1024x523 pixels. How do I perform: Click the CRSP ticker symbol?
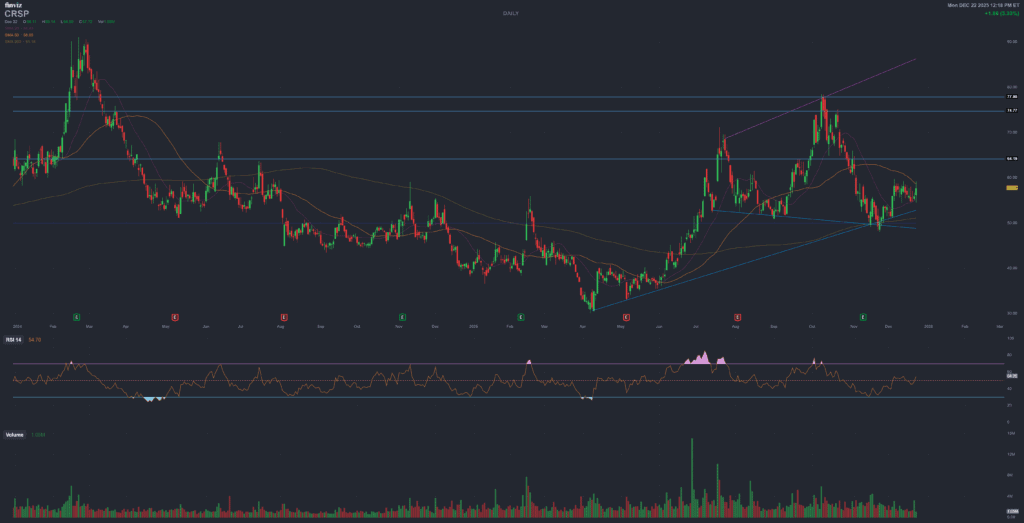click(16, 14)
